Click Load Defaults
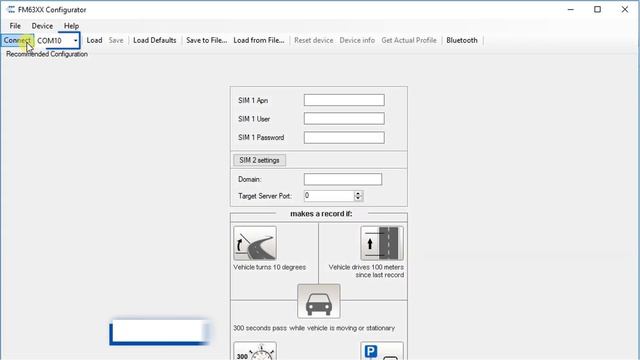640x360 pixels. [155, 40]
